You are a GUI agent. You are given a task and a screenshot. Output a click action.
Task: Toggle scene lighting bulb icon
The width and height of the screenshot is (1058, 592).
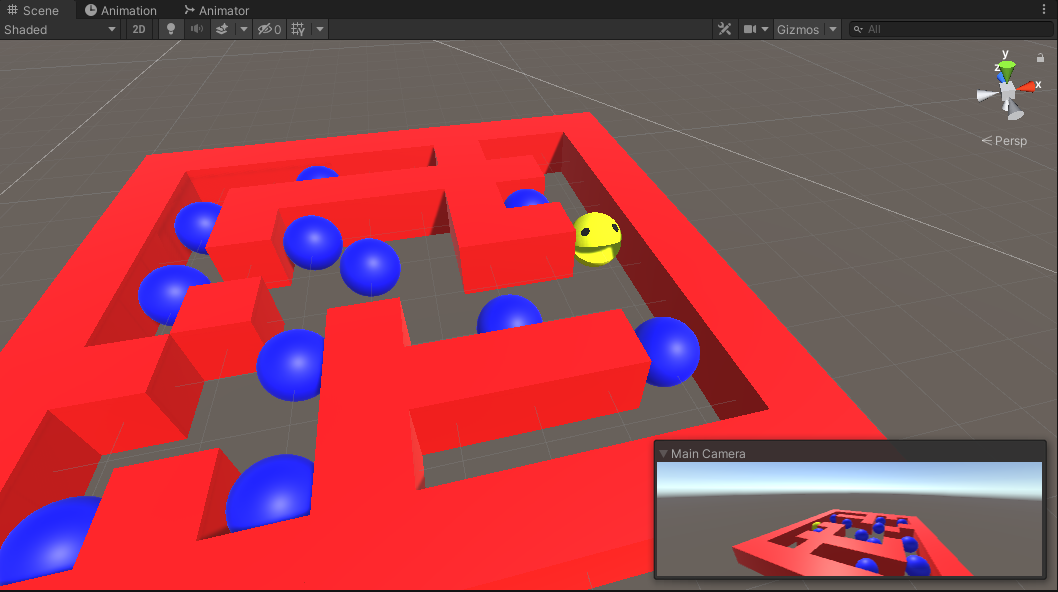coord(171,29)
